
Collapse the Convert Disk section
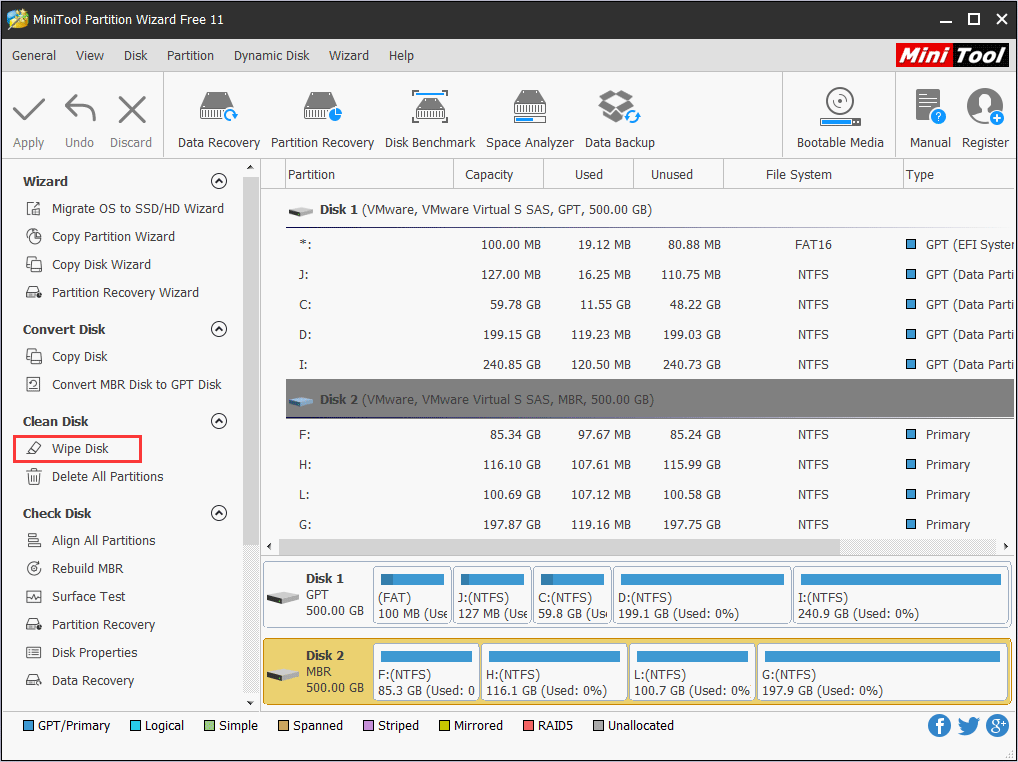point(219,329)
